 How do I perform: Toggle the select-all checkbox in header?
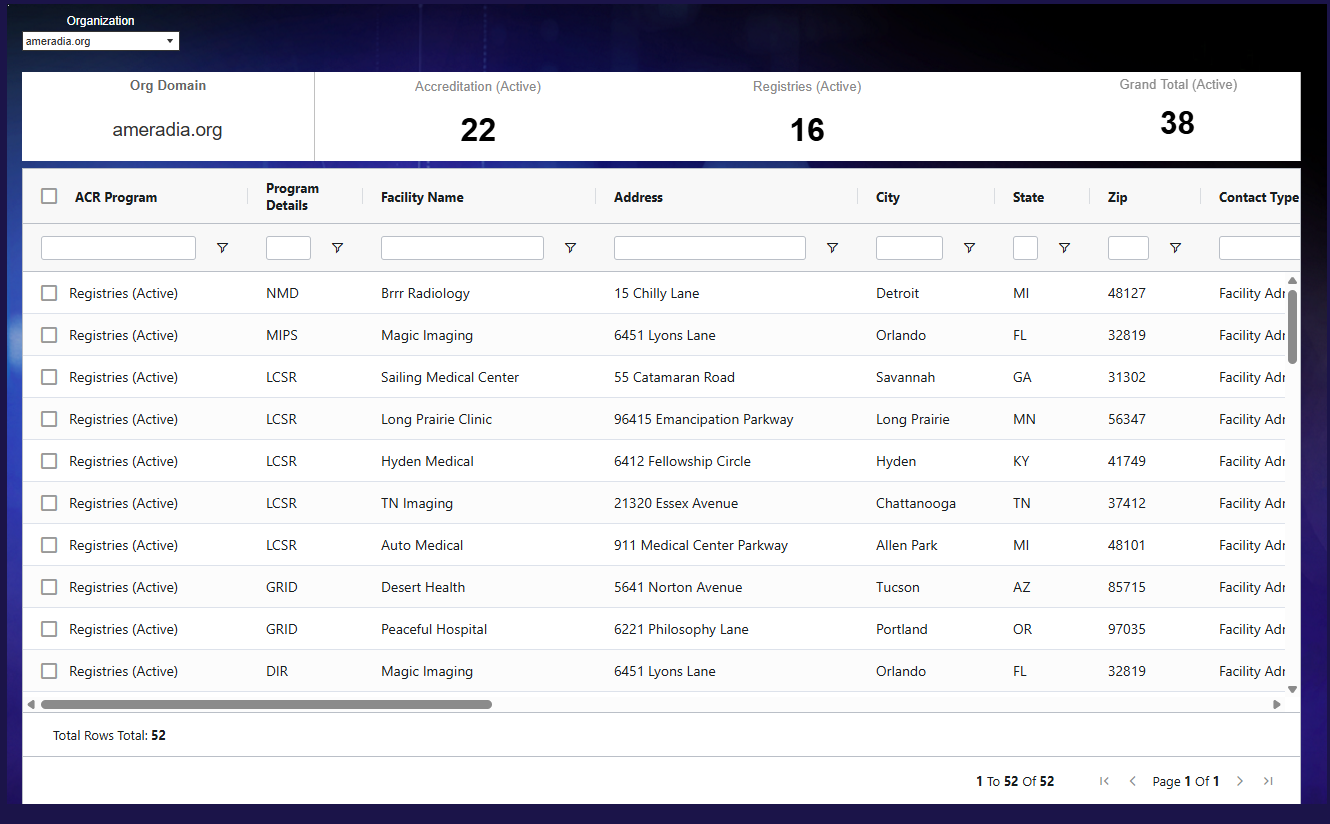coord(49,196)
